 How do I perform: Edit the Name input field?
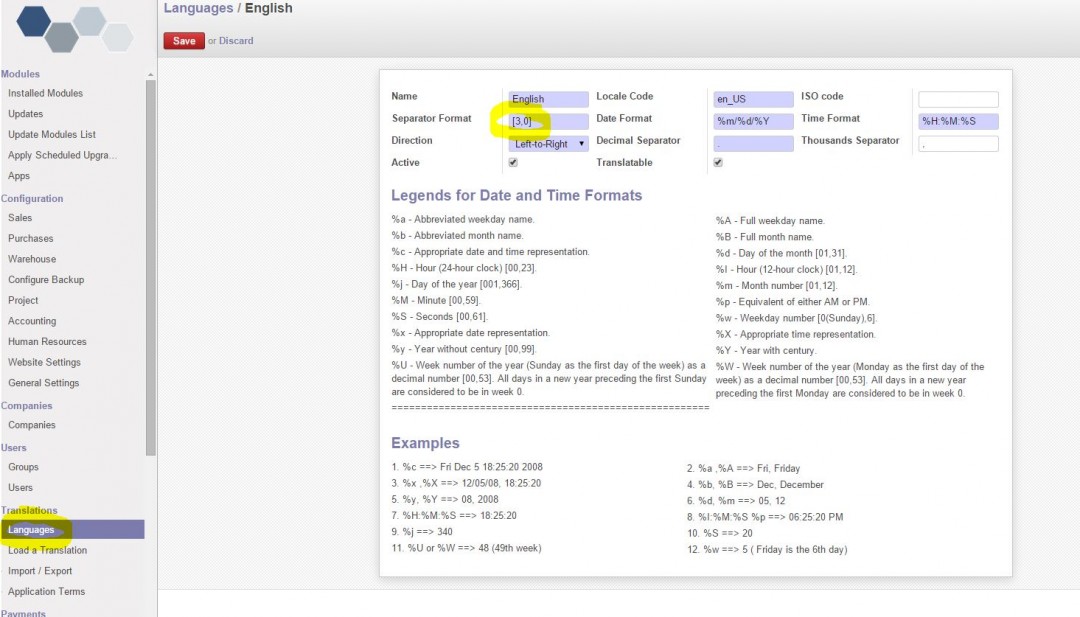546,99
